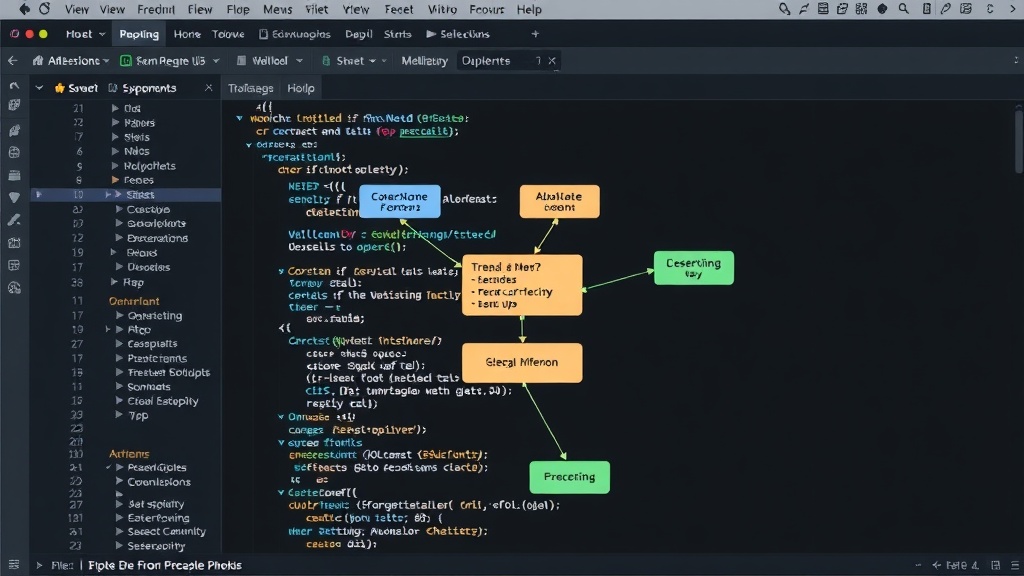Click the phone device icon in the menu bar
This screenshot has width=1024, height=576.
926,9
